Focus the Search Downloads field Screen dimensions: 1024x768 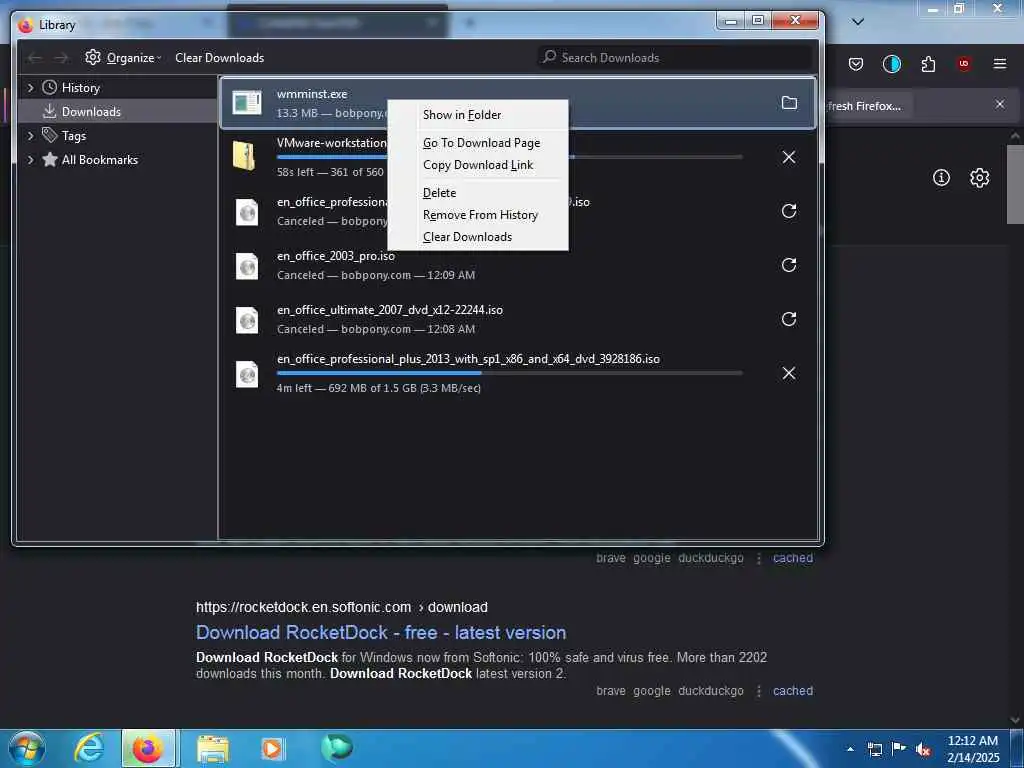click(676, 57)
